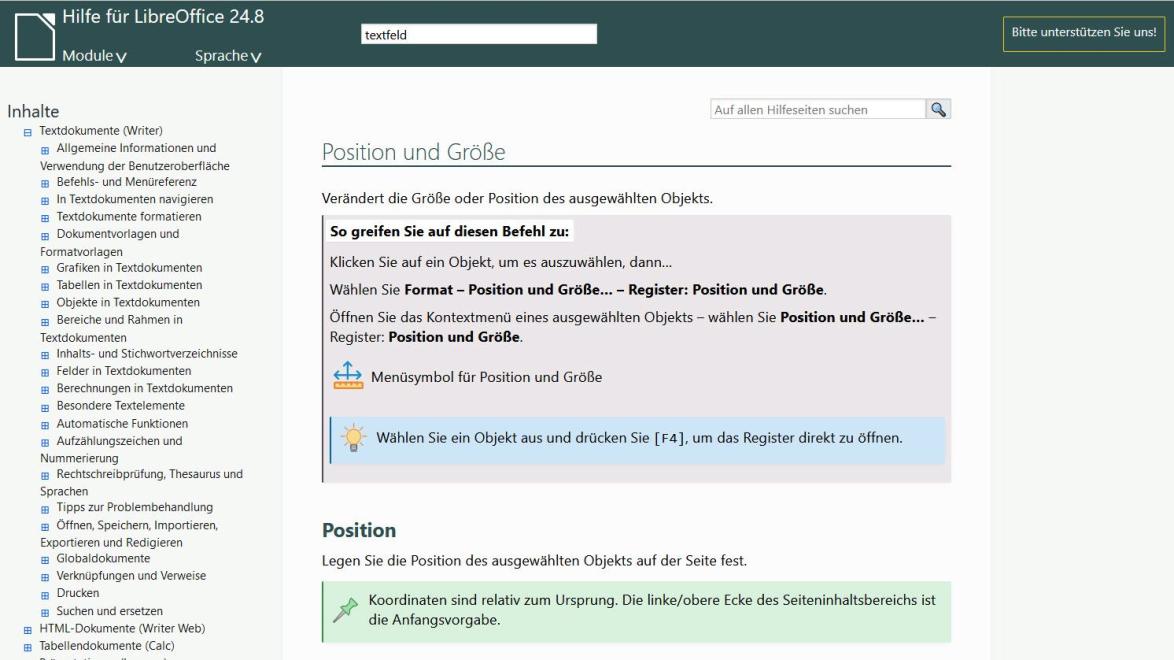Screen dimensions: 1174x660
Task: Expand 'In Textdokumenten navigieren' node
Action: pos(45,201)
